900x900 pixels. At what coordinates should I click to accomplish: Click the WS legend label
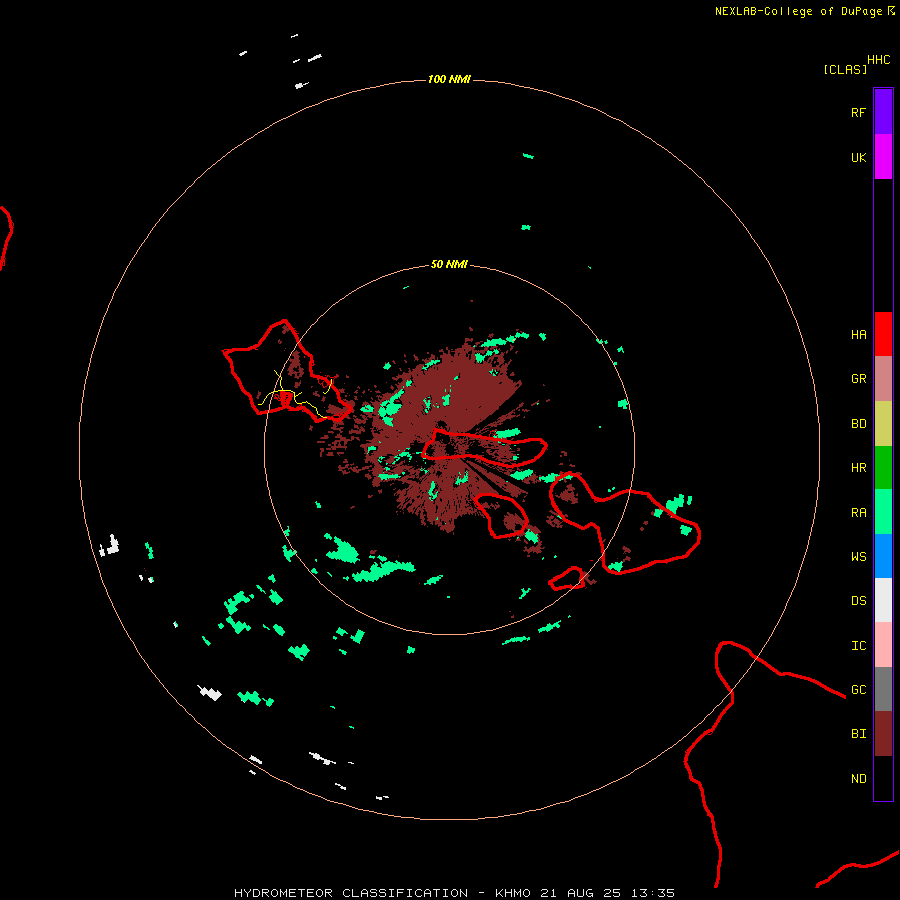pos(858,556)
